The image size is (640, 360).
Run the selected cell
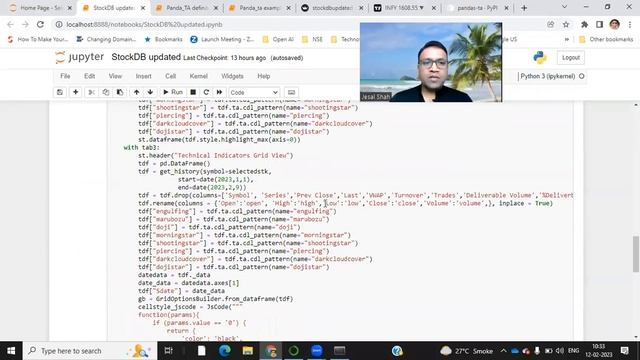pos(173,92)
